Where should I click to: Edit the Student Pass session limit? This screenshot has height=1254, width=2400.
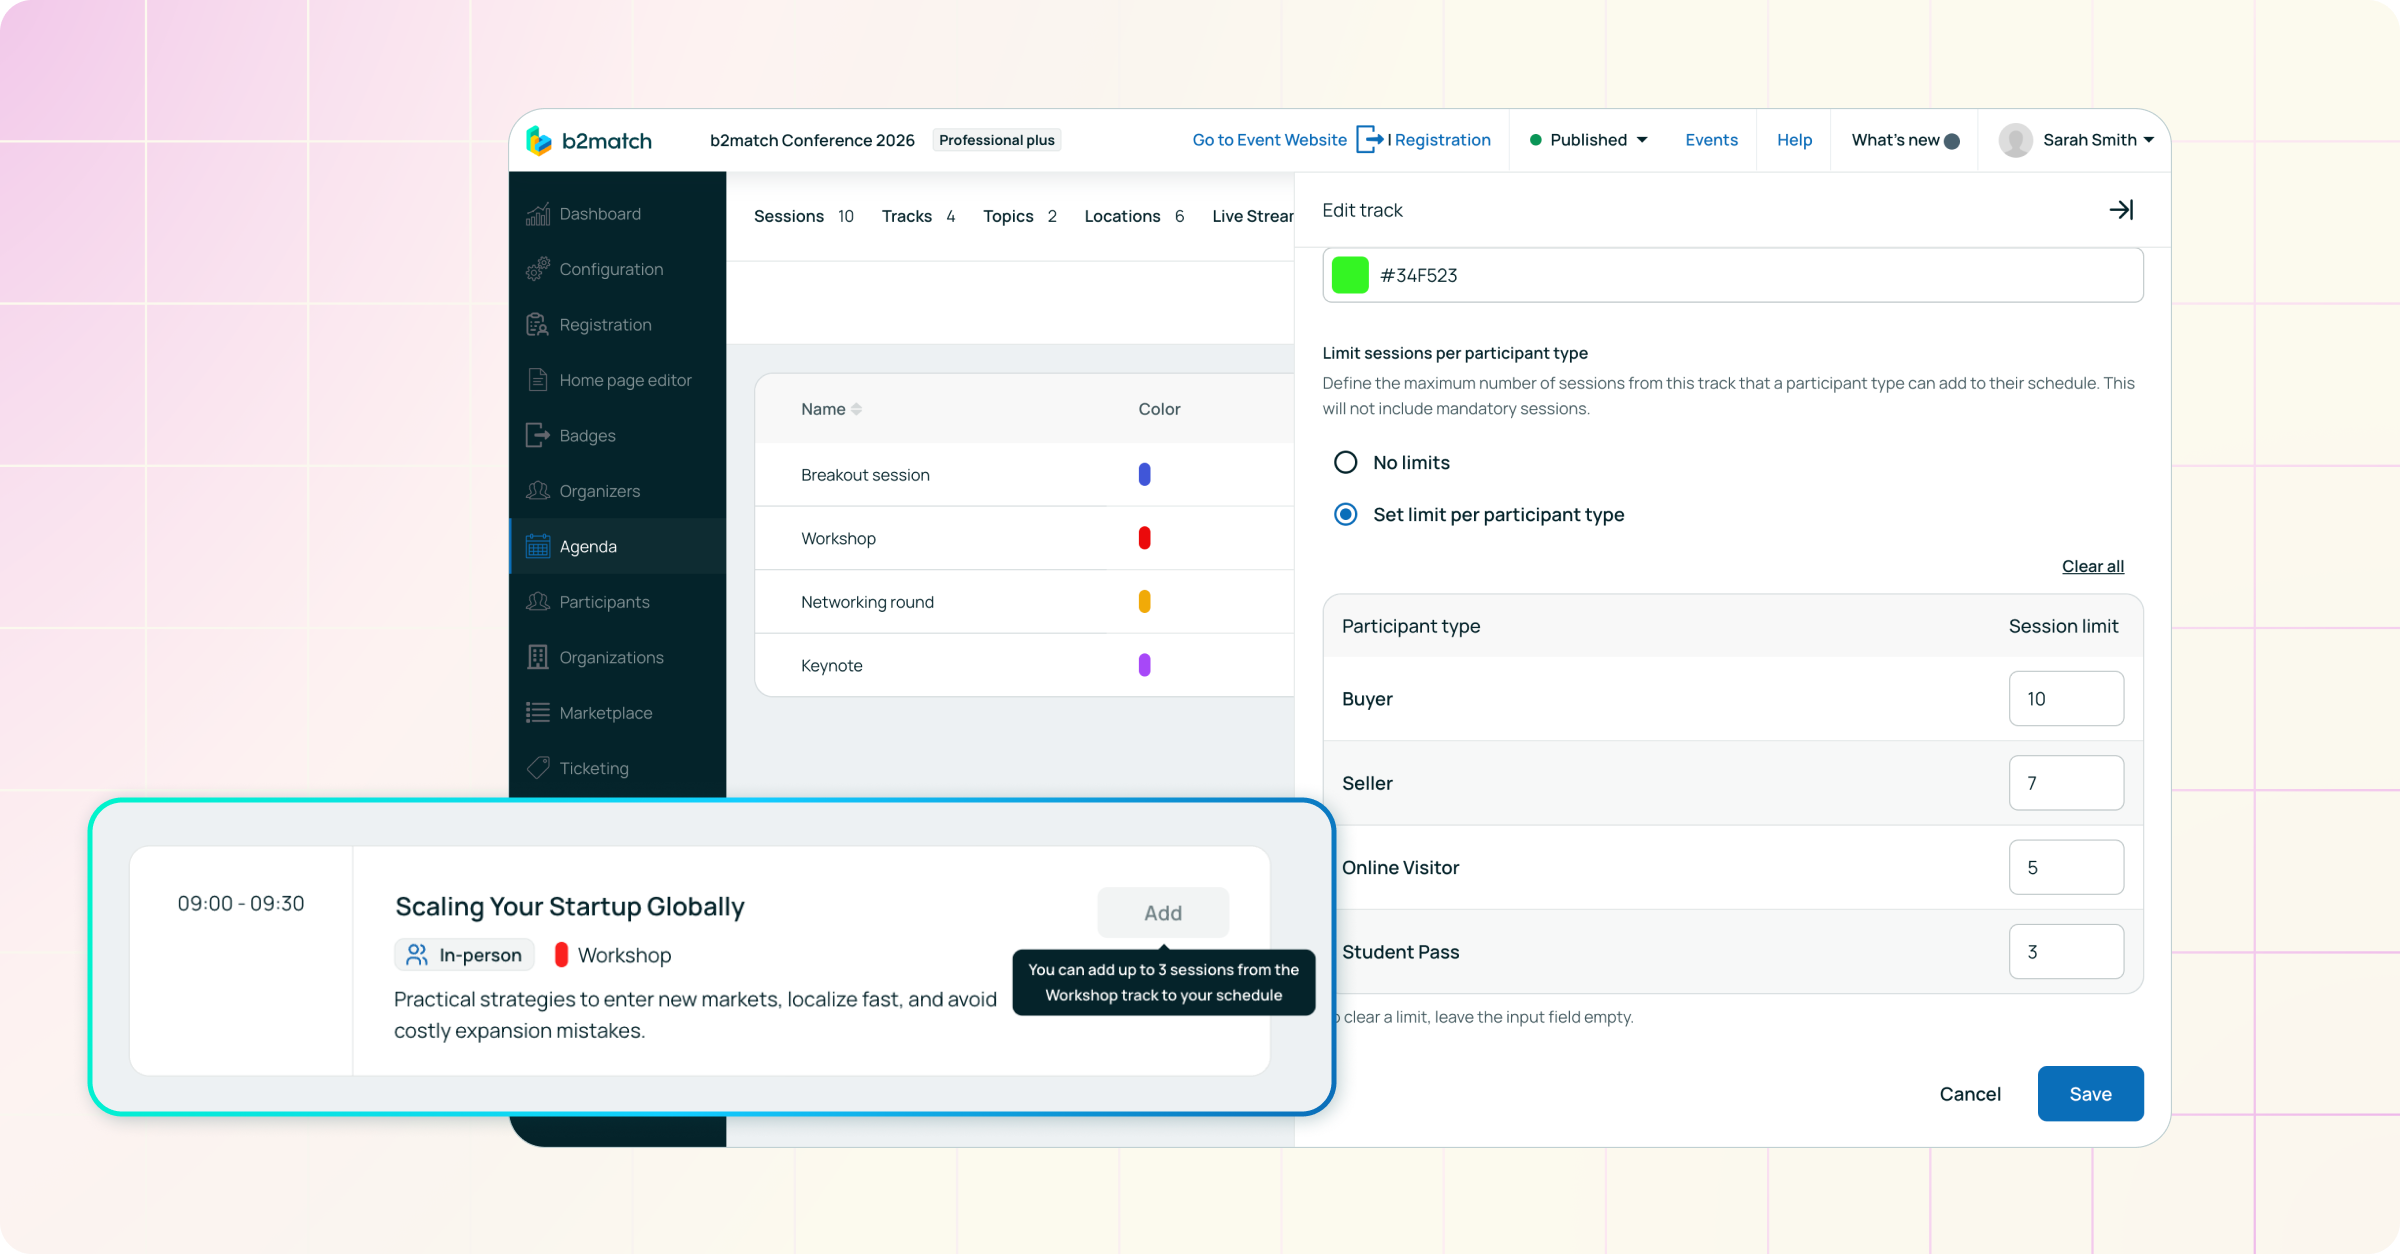[x=2066, y=952]
